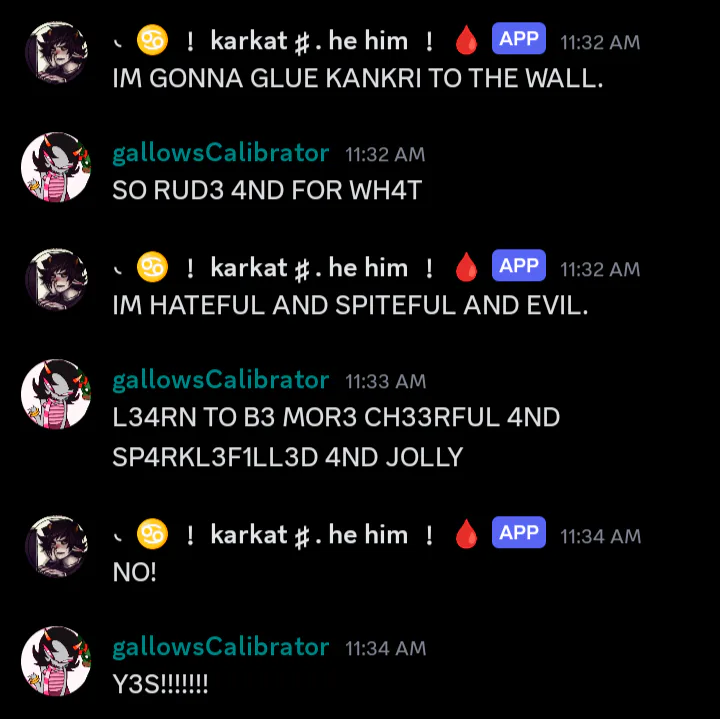Image resolution: width=720 pixels, height=719 pixels.
Task: Click gallowsCalibrator's avatar beside the L34RN TO B3 message
Action: pyautogui.click(x=56, y=393)
